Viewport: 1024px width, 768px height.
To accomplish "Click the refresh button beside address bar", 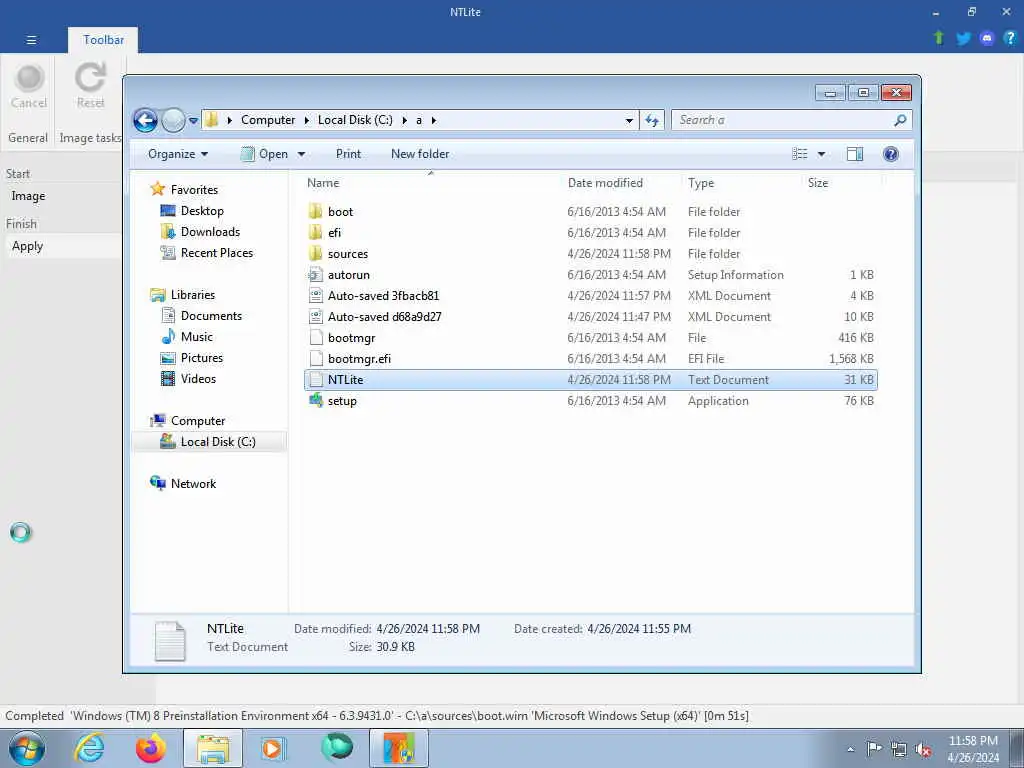I will pos(652,120).
